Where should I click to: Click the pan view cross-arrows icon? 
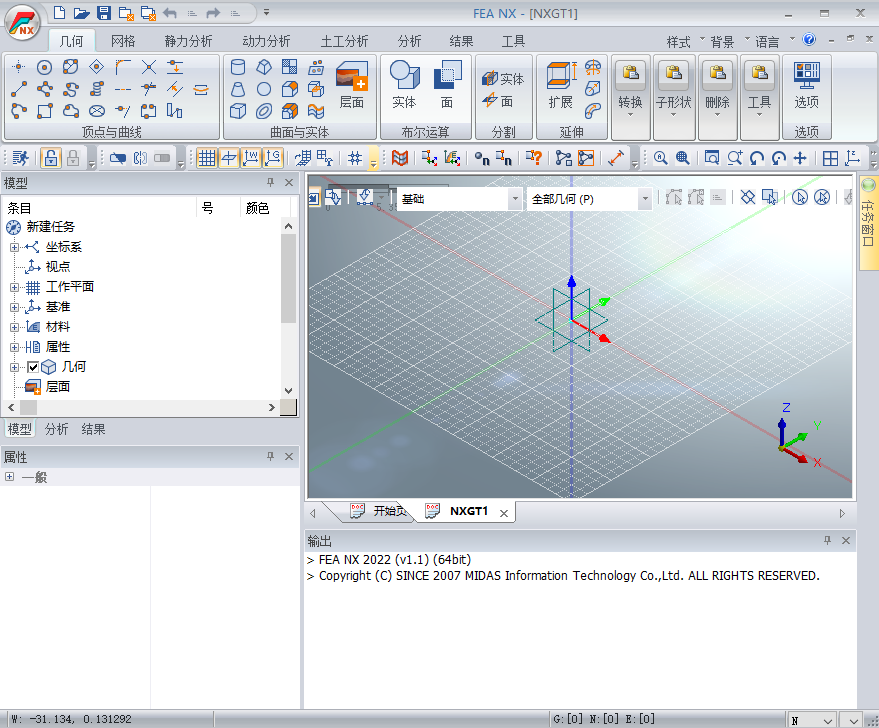799,158
